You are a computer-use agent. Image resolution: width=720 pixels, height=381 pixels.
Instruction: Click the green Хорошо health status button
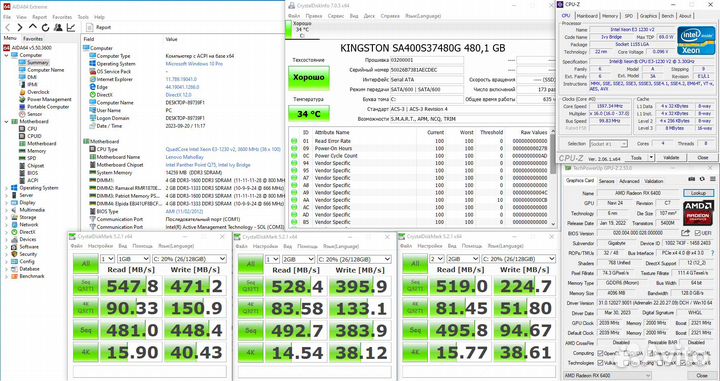coord(309,78)
